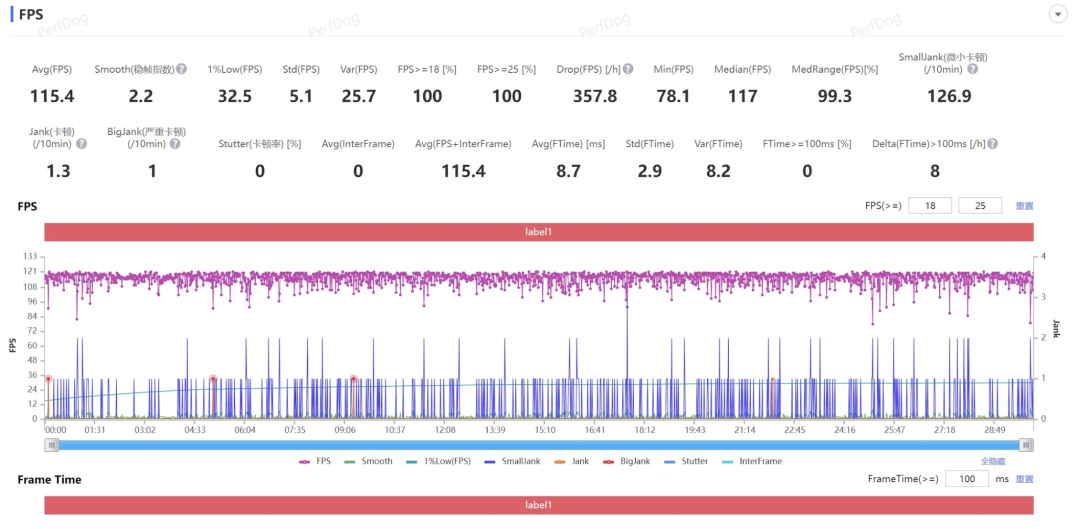
Task: Click the BigJank marker near 04:33
Action: [x=213, y=379]
